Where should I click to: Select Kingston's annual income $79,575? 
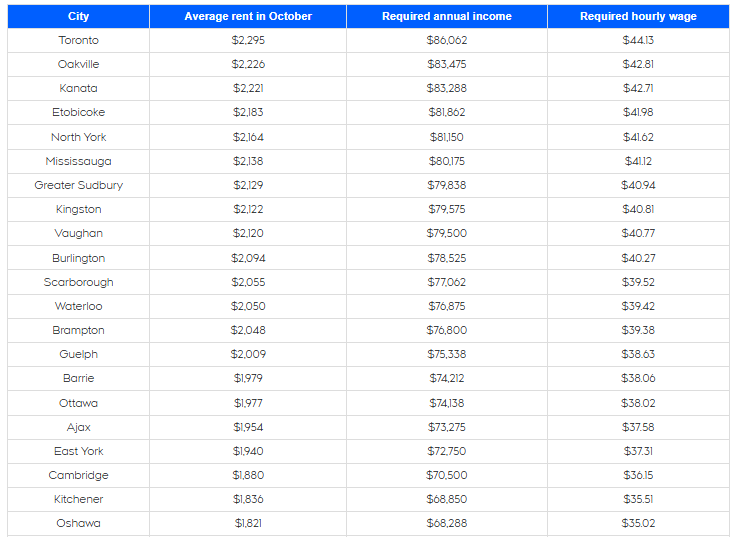447,209
